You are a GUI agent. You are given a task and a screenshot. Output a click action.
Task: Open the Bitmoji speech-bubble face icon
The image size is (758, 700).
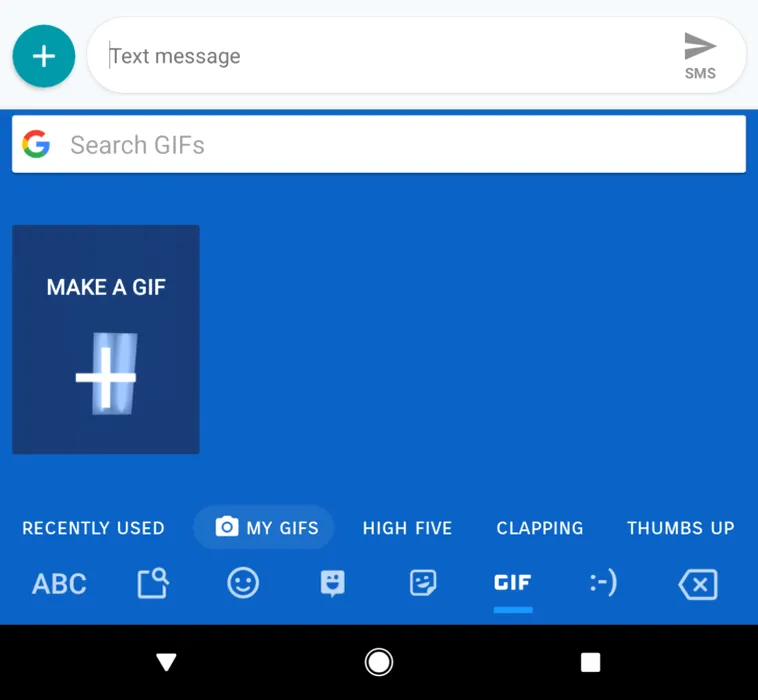click(333, 583)
